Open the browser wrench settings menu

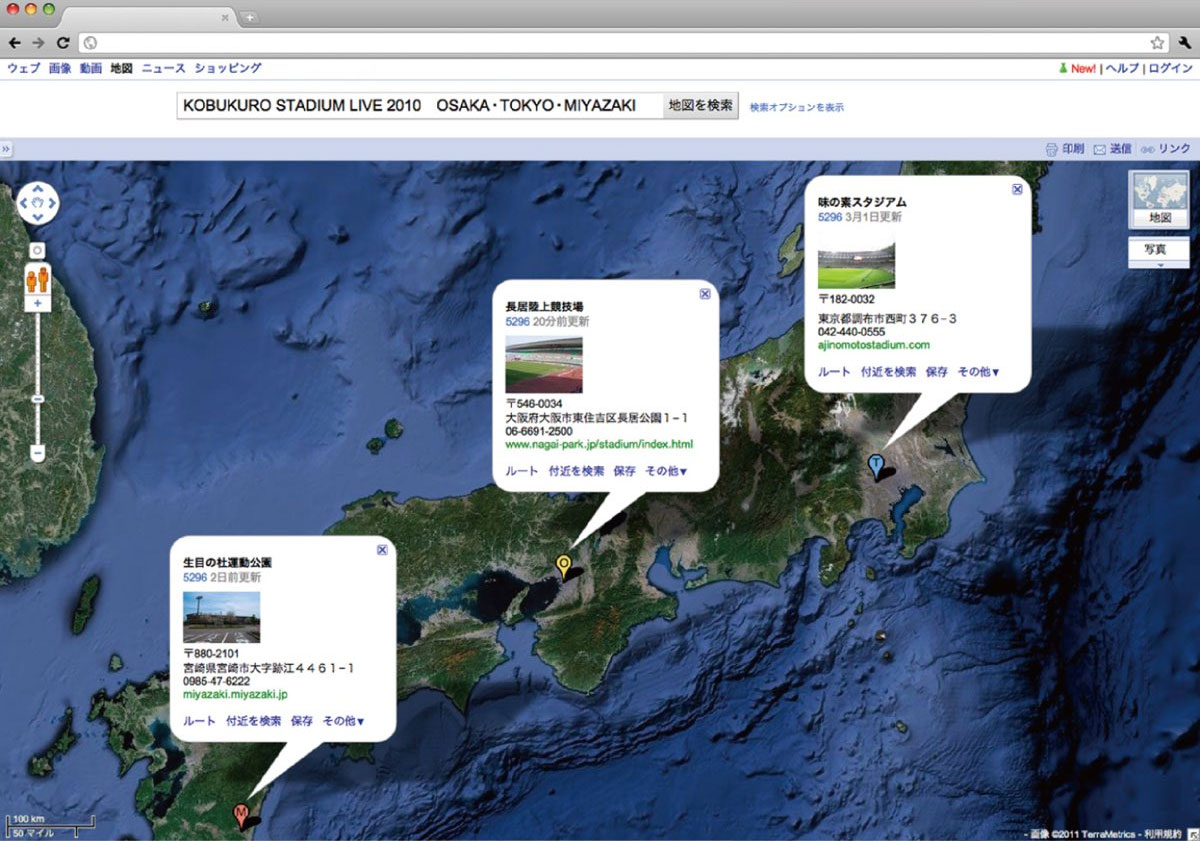click(1185, 42)
